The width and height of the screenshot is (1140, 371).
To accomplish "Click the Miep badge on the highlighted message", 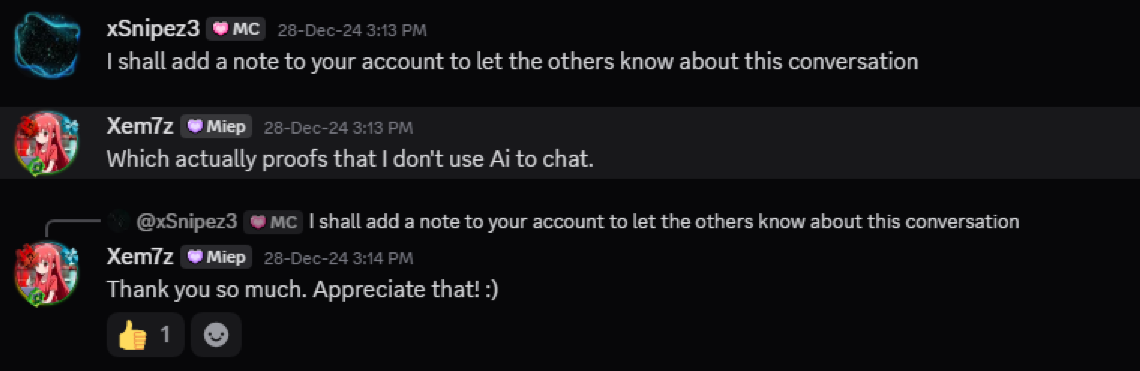I will pyautogui.click(x=217, y=127).
